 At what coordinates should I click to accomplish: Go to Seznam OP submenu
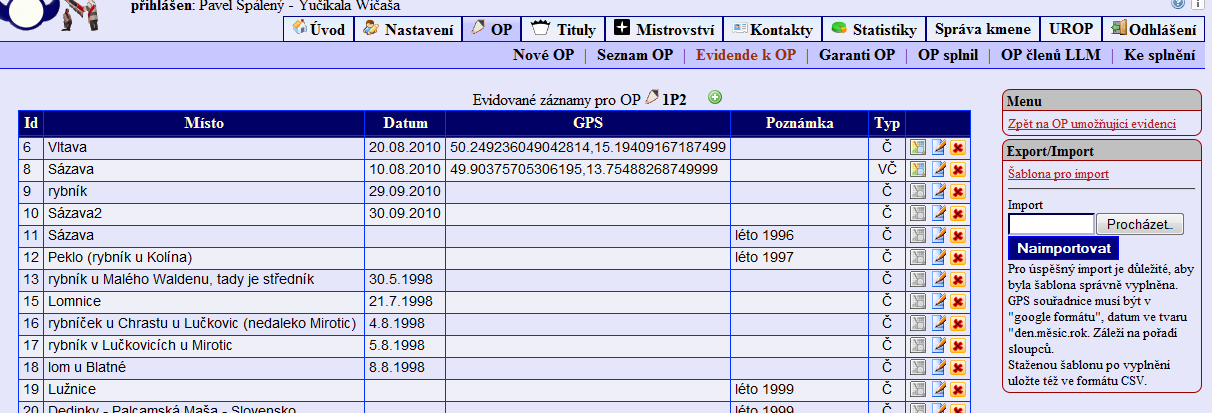coord(635,55)
